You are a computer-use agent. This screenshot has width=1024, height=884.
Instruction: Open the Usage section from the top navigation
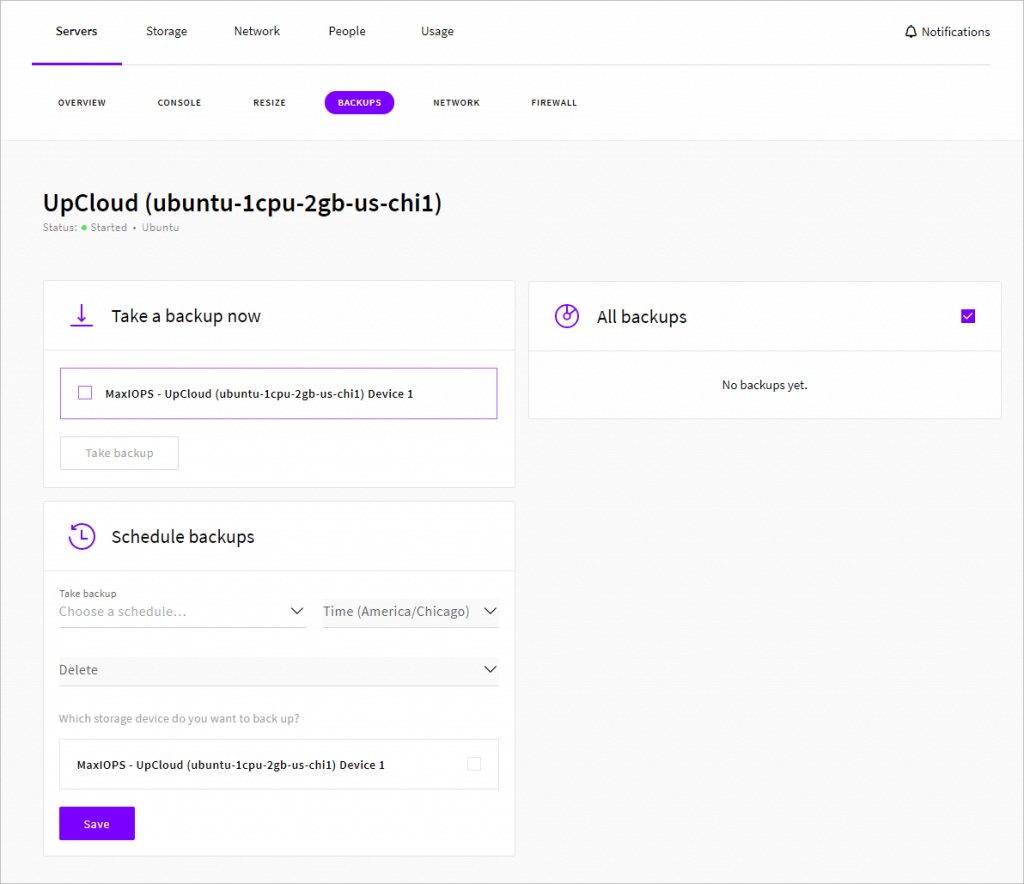coord(437,31)
